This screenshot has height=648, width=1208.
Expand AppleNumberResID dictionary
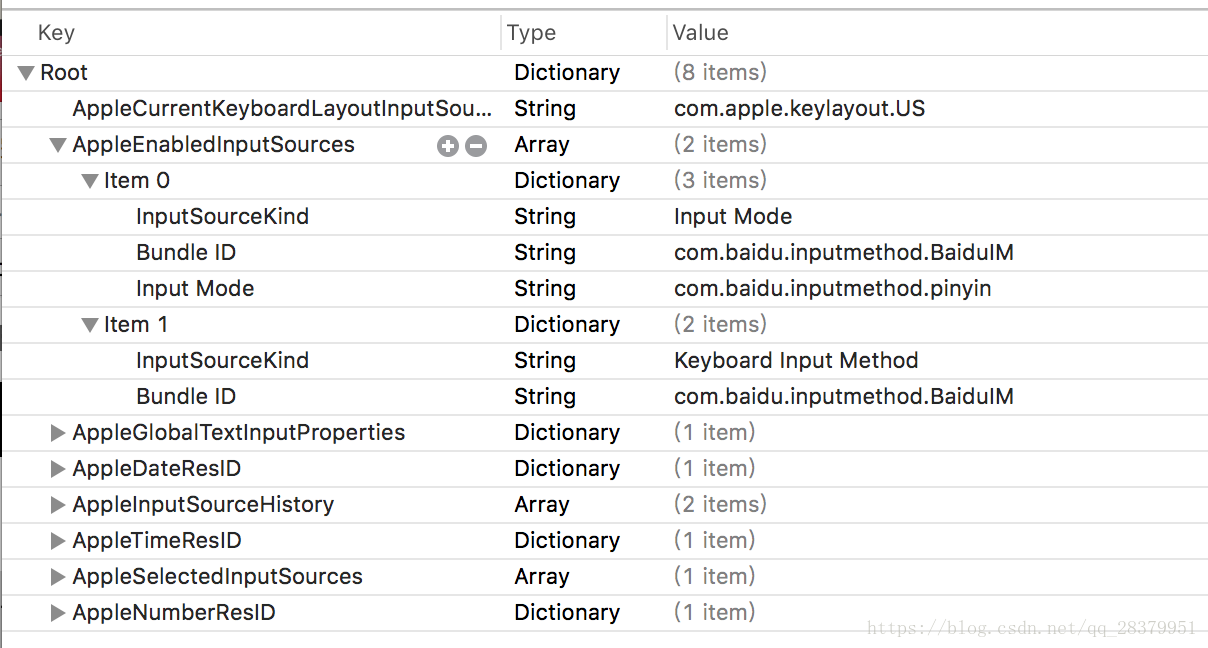point(58,613)
